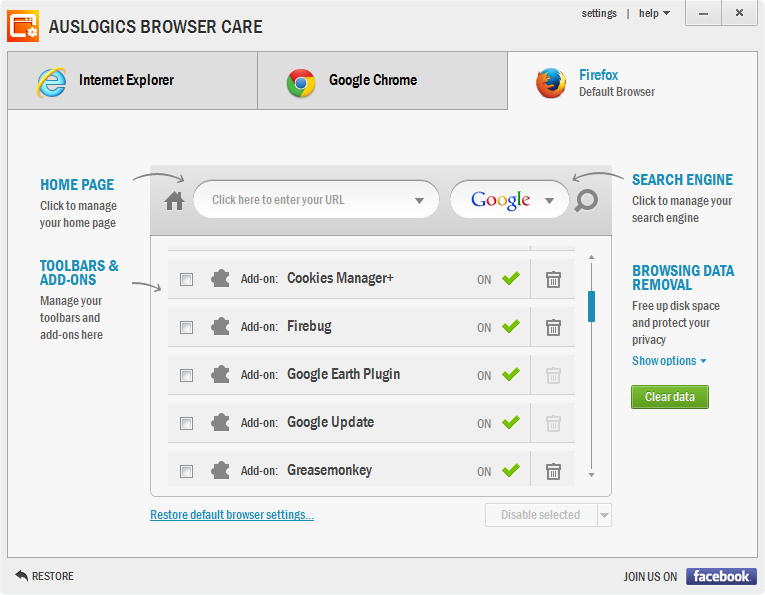Select the Cookies Manager+ add-on name

[x=340, y=278]
